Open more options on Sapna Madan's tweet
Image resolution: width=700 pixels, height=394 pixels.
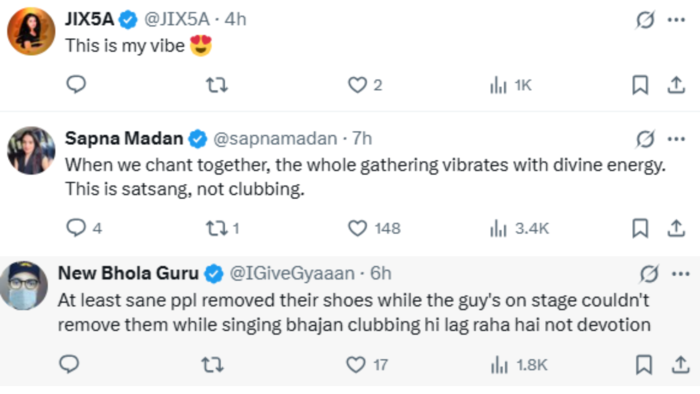(x=676, y=139)
